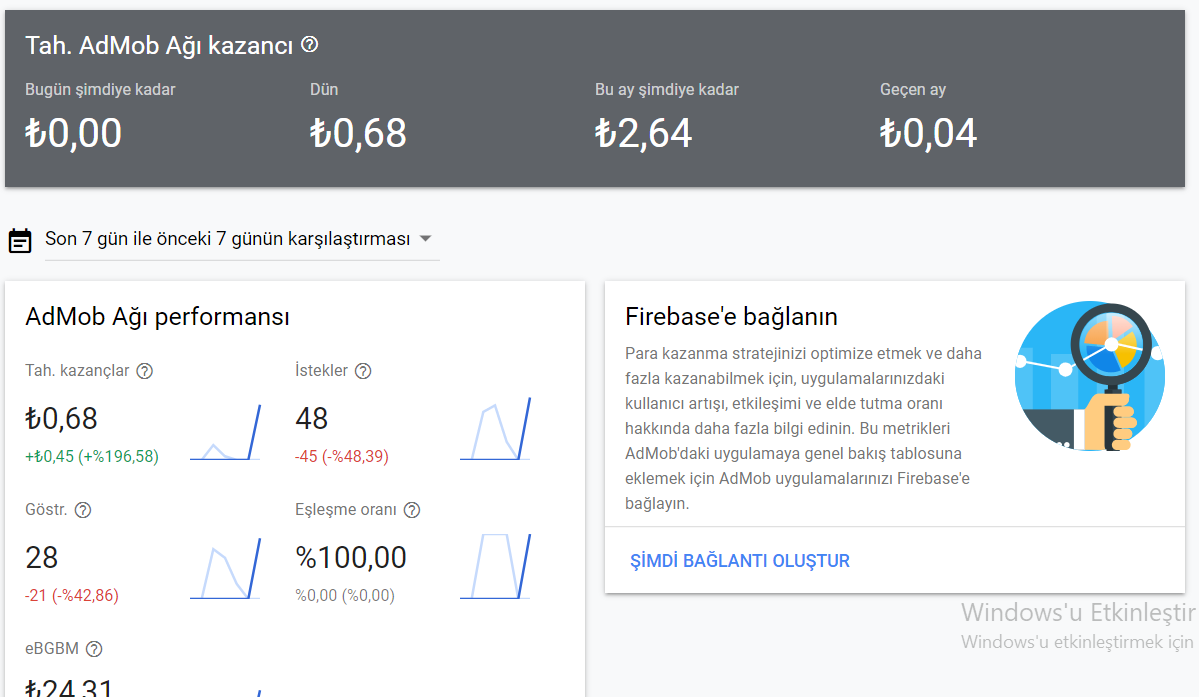1199x697 pixels.
Task: Click the Bugün şimdiye kadar label
Action: pyautogui.click(x=100, y=89)
